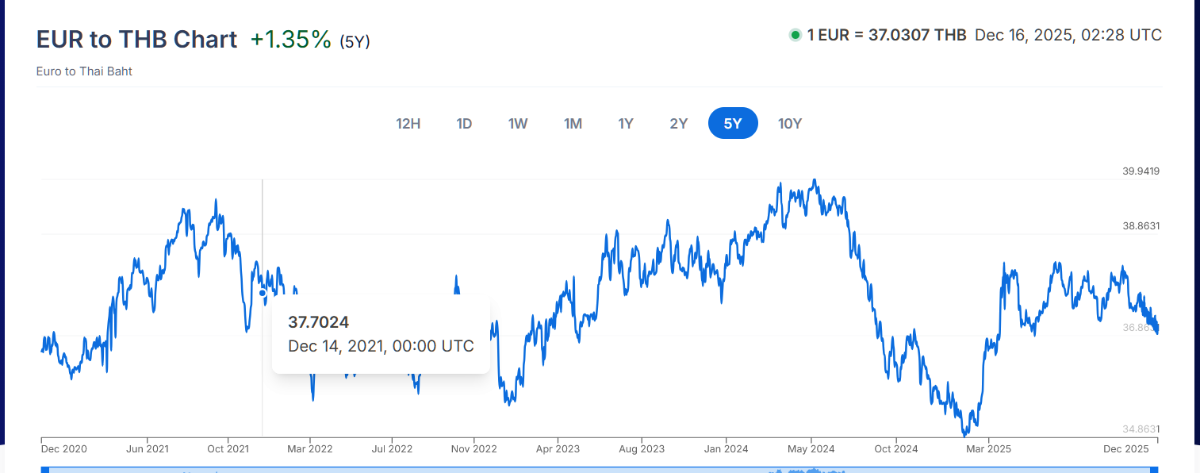1200x473 pixels.
Task: Show the 1M chart view
Action: click(x=572, y=124)
